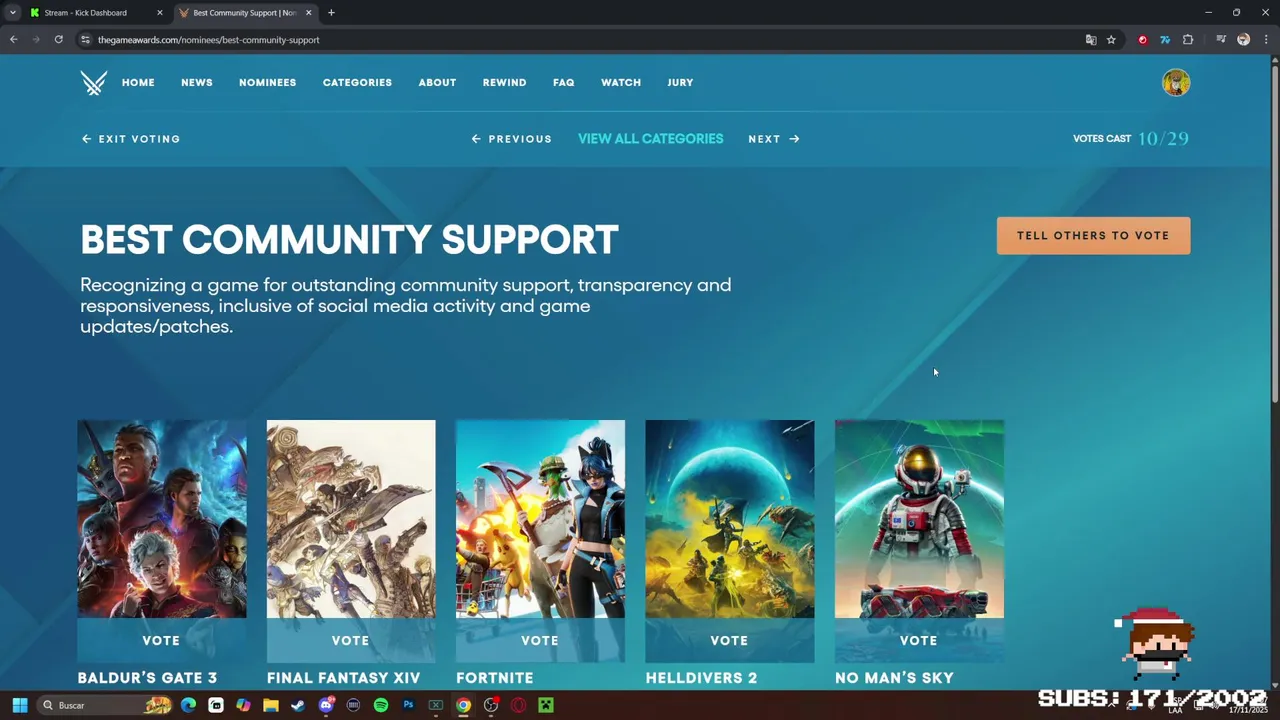This screenshot has height=720, width=1280.
Task: Open the JURY nav item
Action: coord(680,83)
